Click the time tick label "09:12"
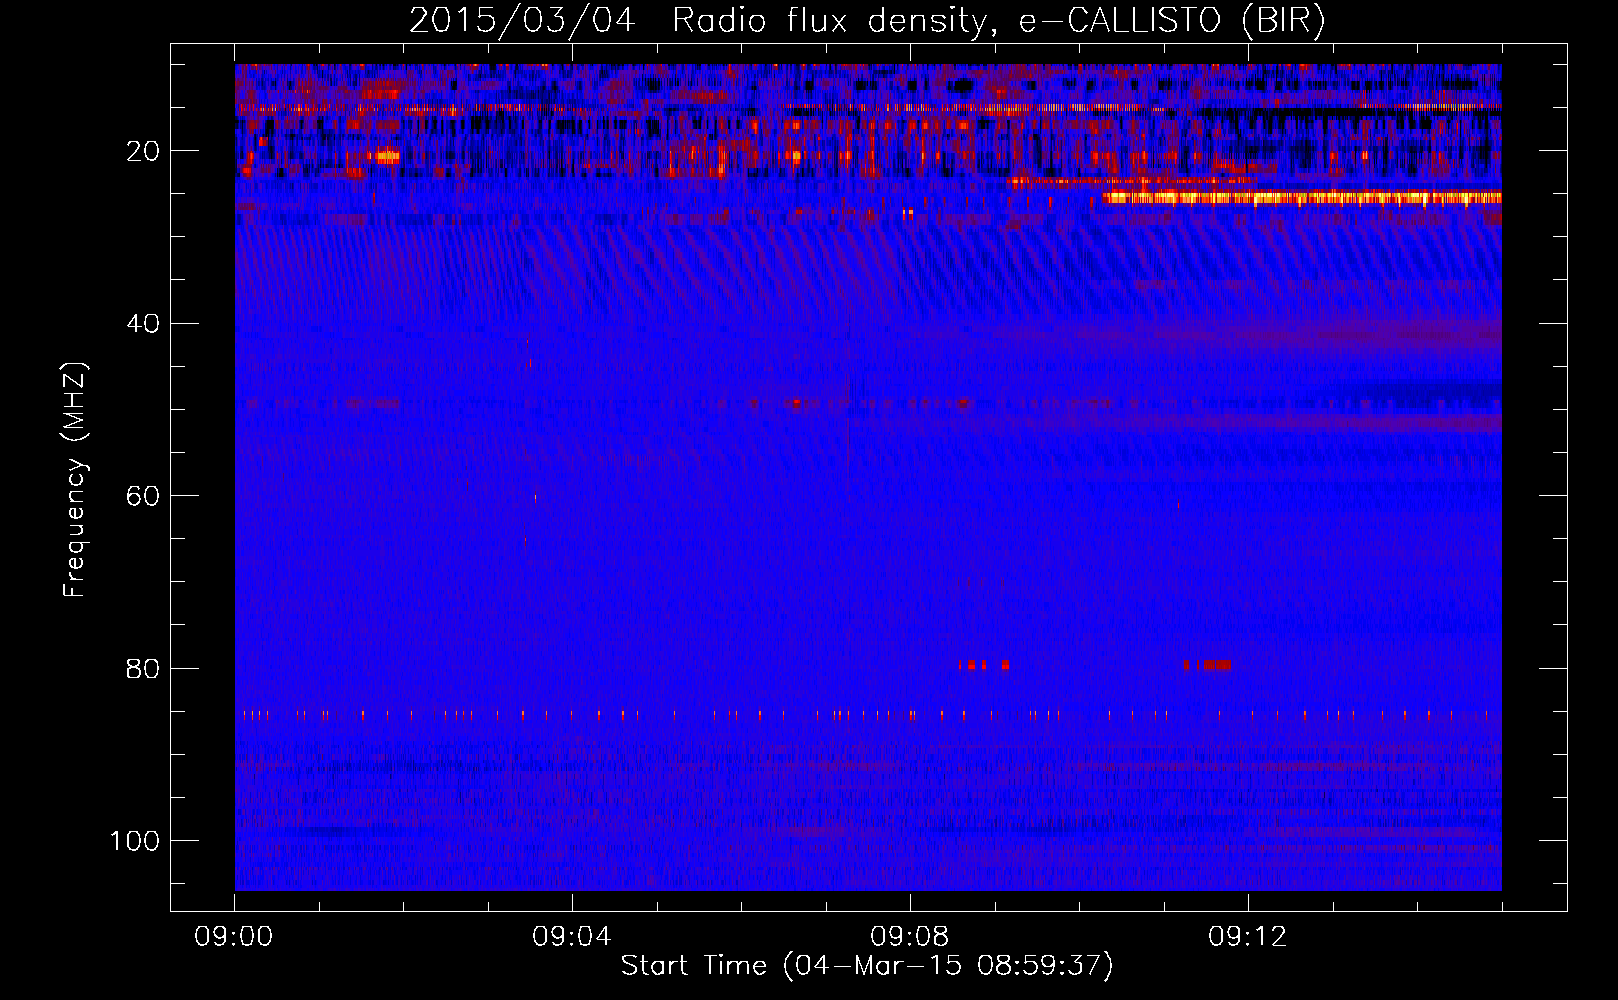Screen dimensions: 1618x1000 click(x=1248, y=937)
